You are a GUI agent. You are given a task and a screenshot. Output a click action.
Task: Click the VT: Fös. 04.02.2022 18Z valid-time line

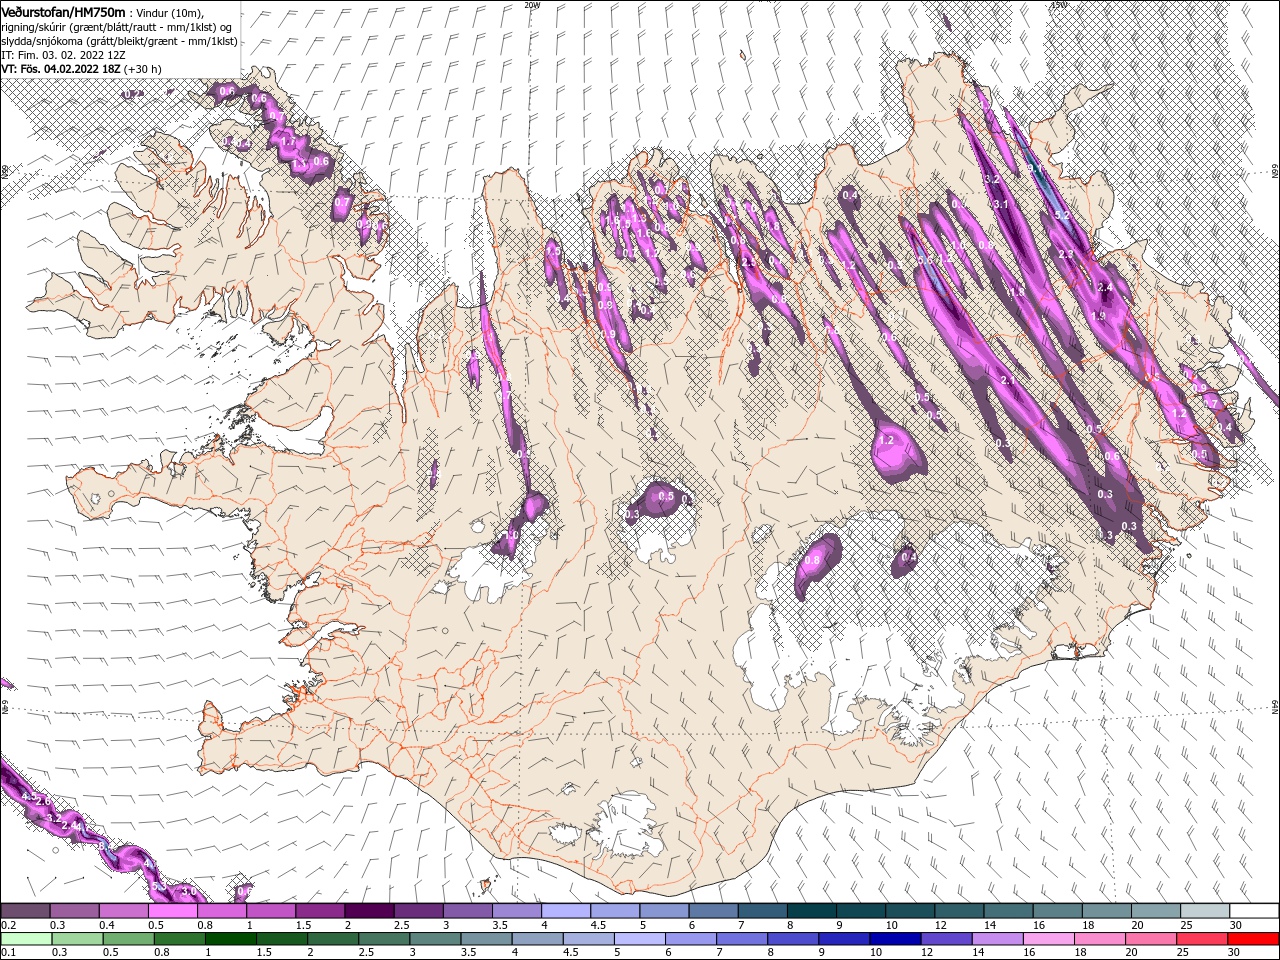(x=82, y=69)
